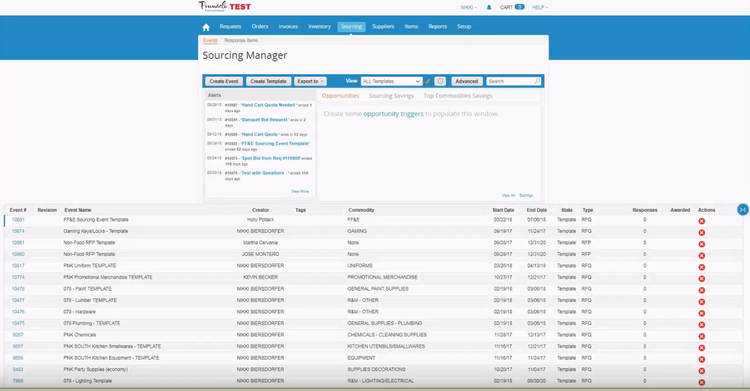
Task: Open the Inventory menu
Action: (x=320, y=27)
